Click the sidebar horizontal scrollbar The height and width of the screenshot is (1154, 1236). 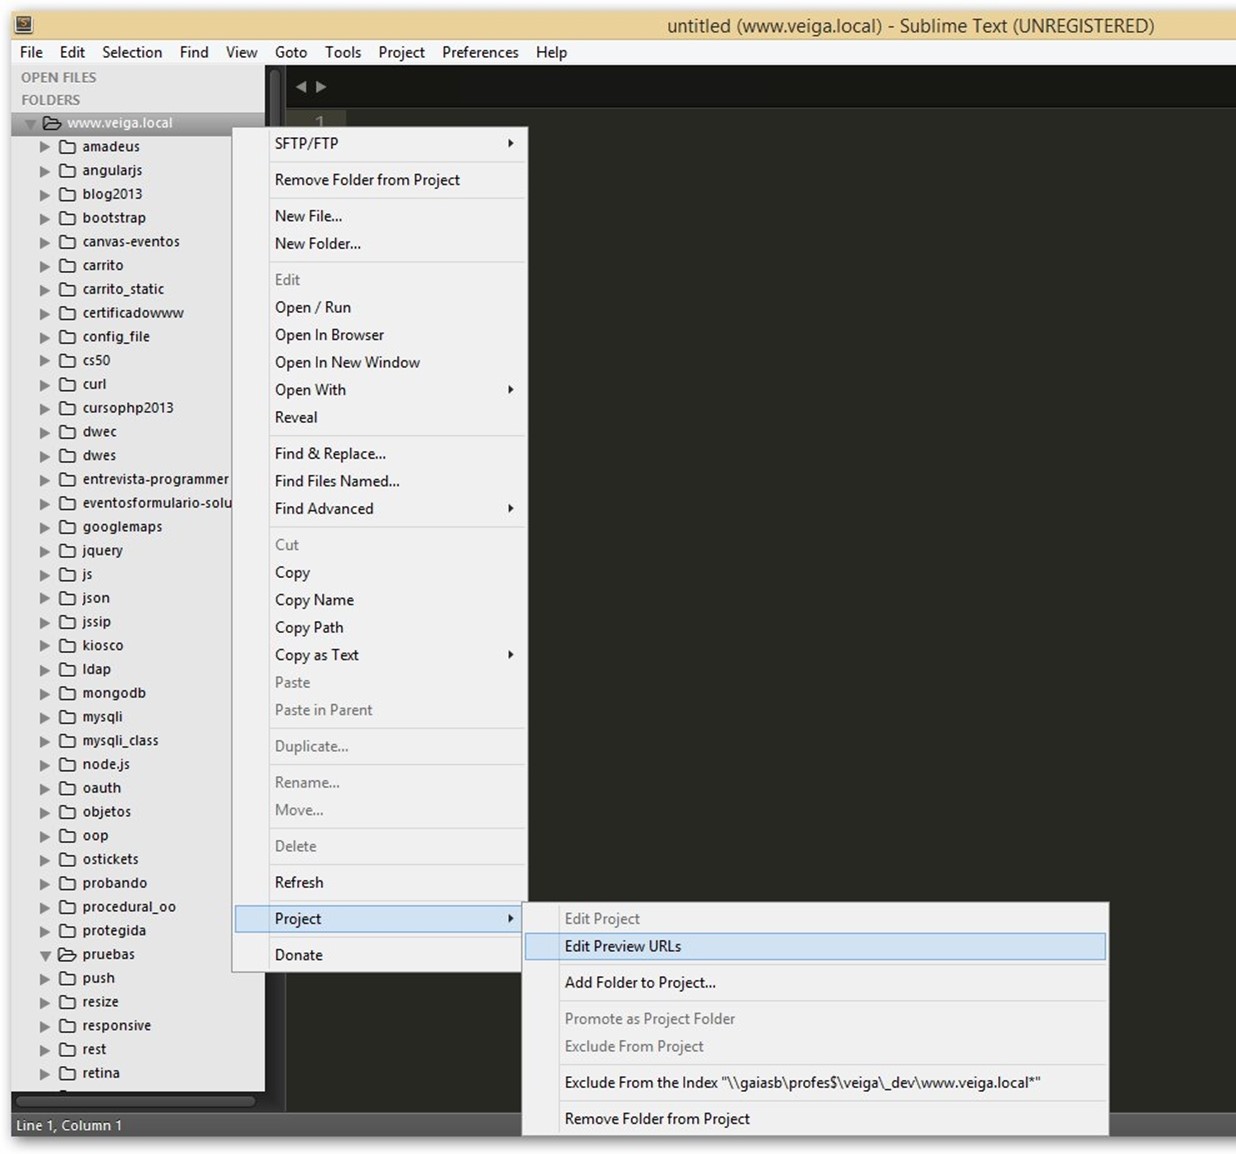135,1101
